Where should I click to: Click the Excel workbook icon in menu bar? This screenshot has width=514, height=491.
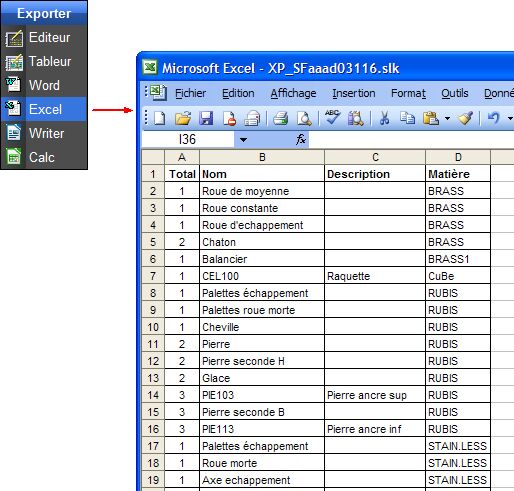[x=158, y=93]
